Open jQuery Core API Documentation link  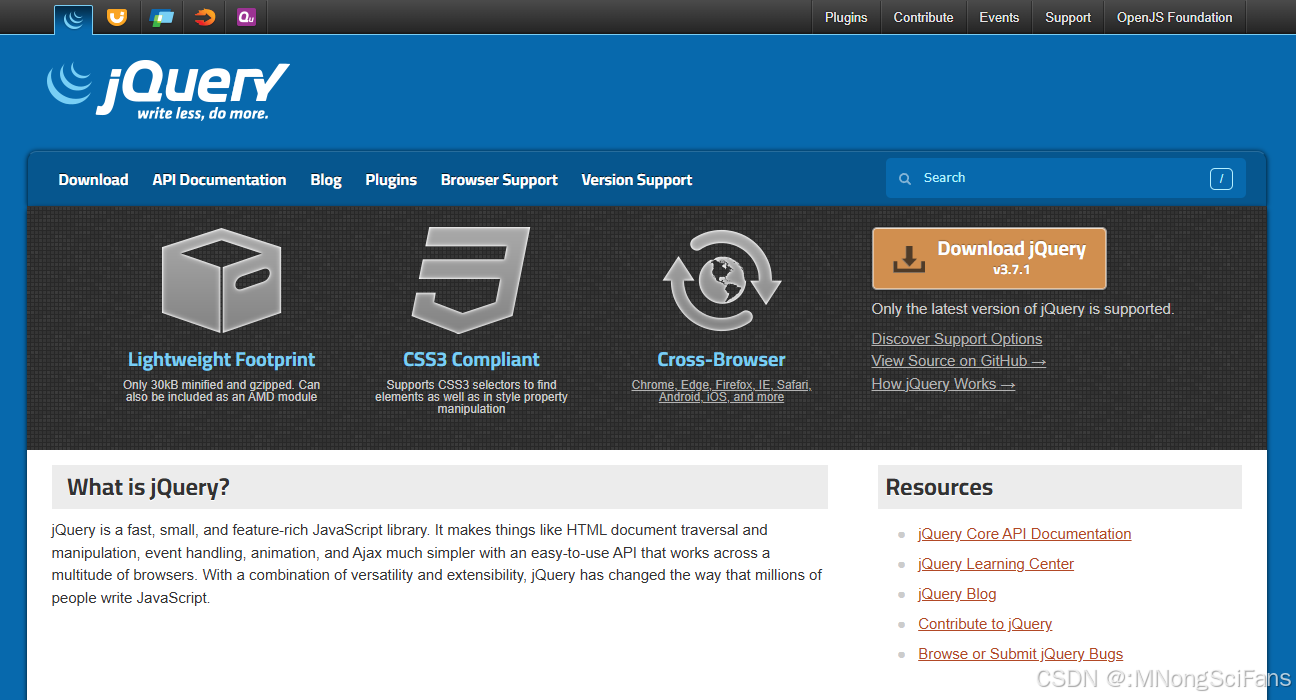(1025, 534)
